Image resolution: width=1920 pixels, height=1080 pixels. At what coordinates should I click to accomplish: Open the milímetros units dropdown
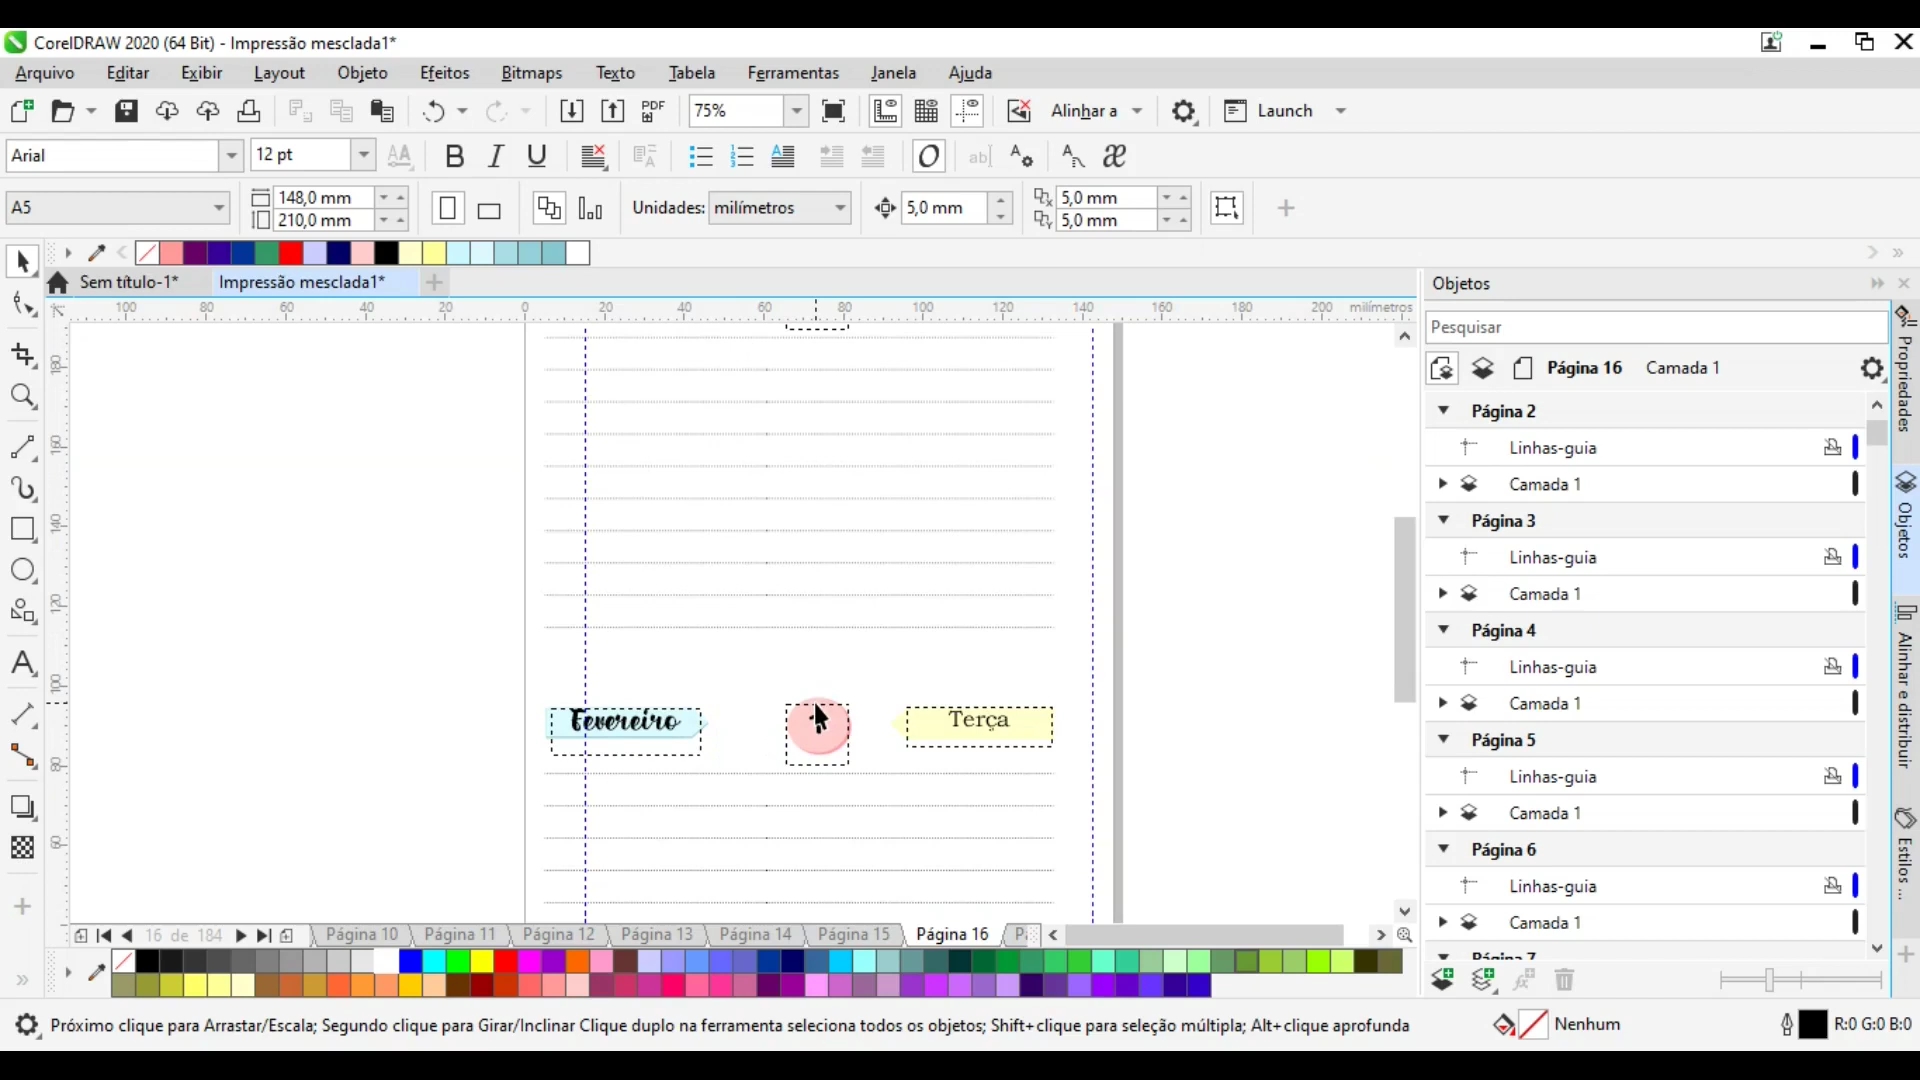[x=840, y=208]
